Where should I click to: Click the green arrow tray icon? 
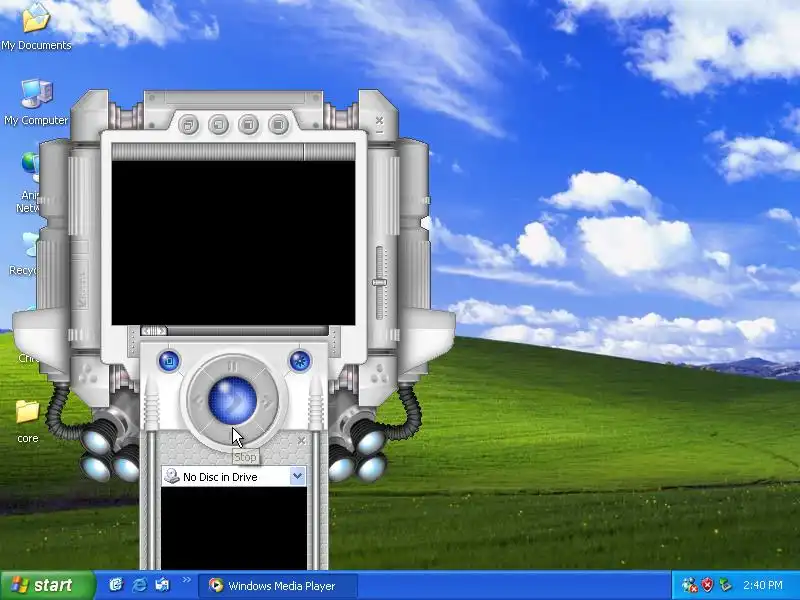(x=724, y=585)
